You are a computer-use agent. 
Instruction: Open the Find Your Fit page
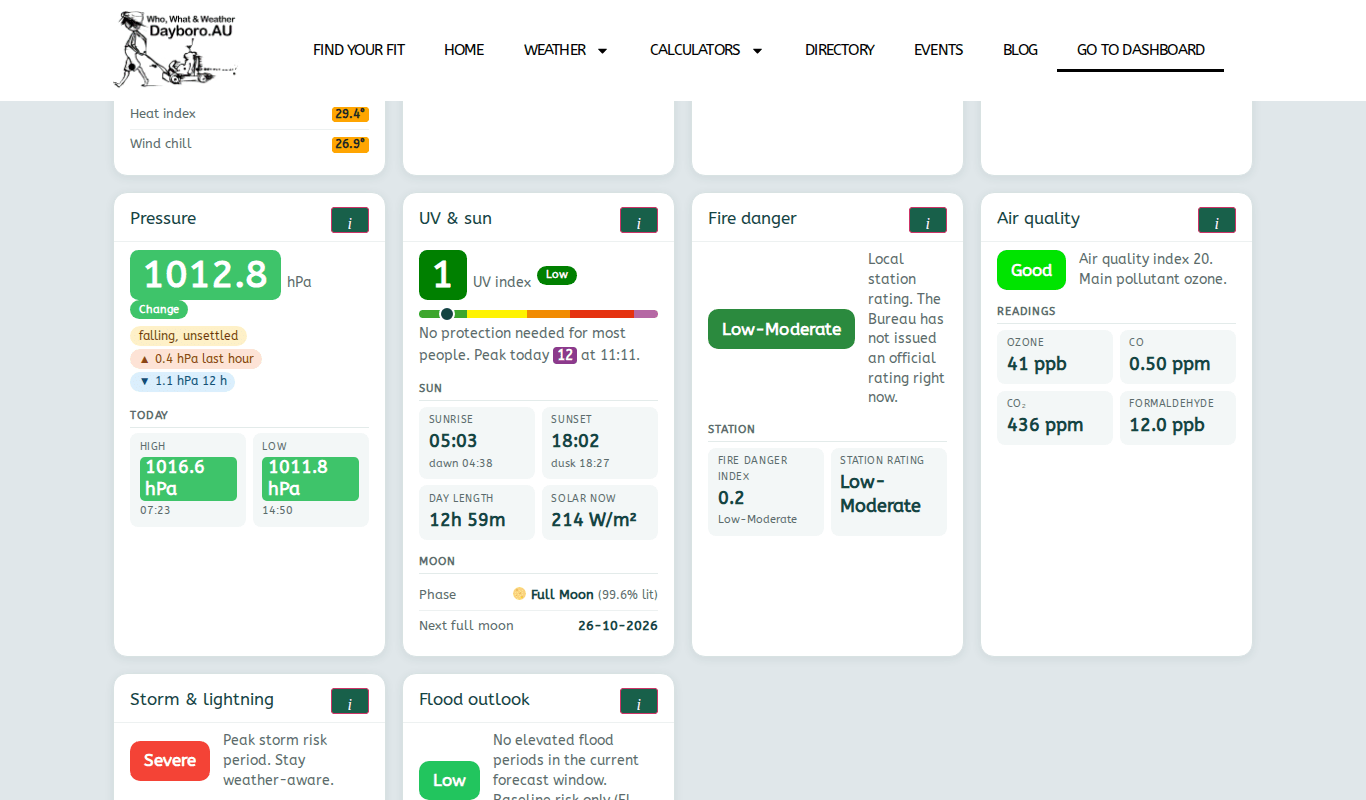click(359, 50)
